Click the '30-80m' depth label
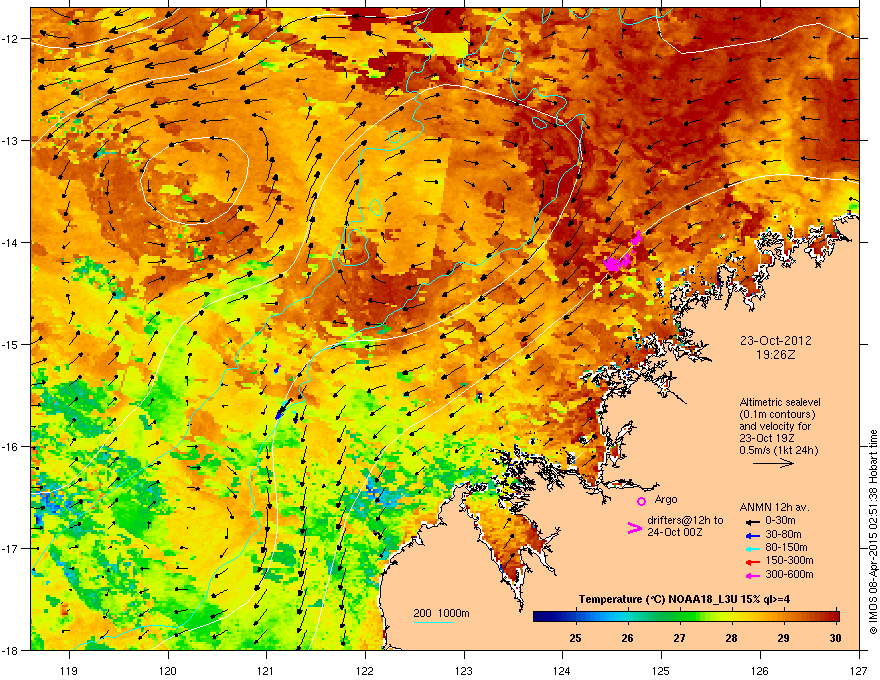The width and height of the screenshot is (880, 680). [783, 534]
